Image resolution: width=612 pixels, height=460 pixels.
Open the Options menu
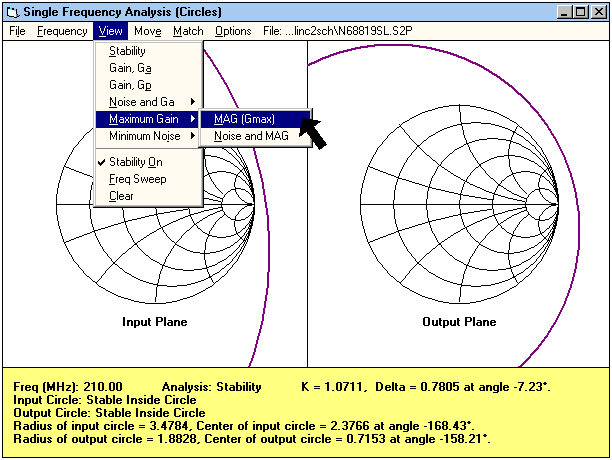point(233,31)
